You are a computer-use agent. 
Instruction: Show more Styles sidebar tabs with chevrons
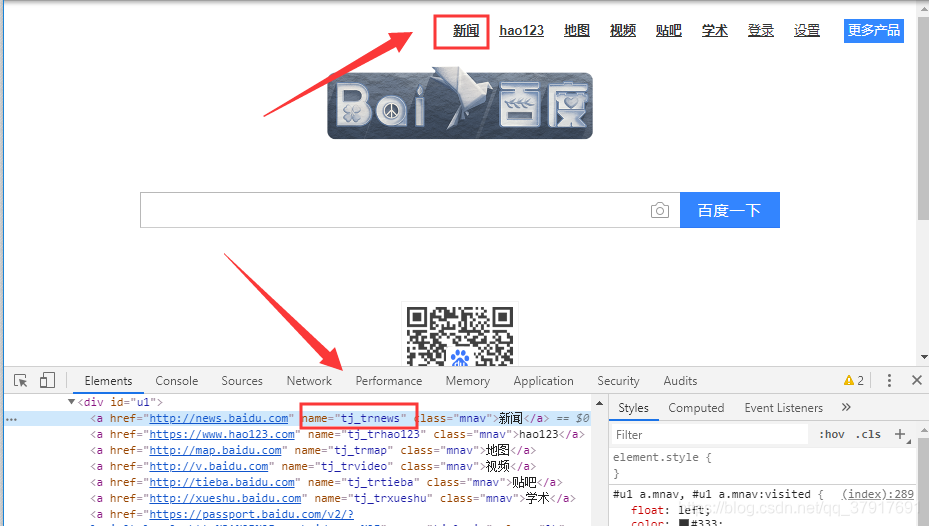[846, 407]
